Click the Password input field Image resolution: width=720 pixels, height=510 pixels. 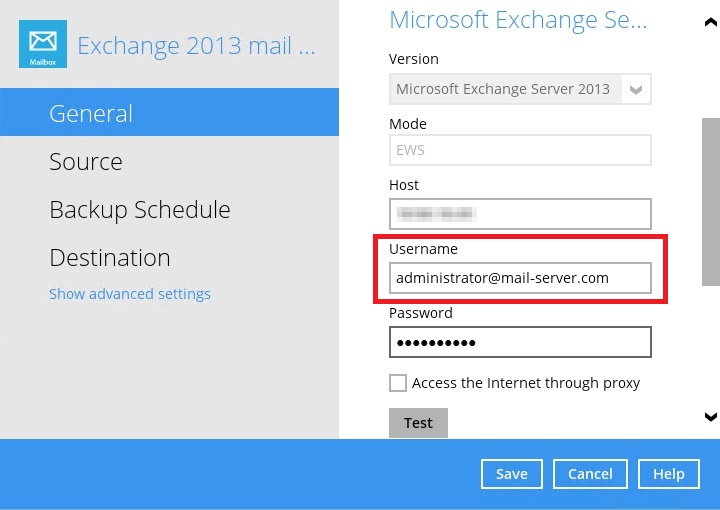pyautogui.click(x=520, y=342)
